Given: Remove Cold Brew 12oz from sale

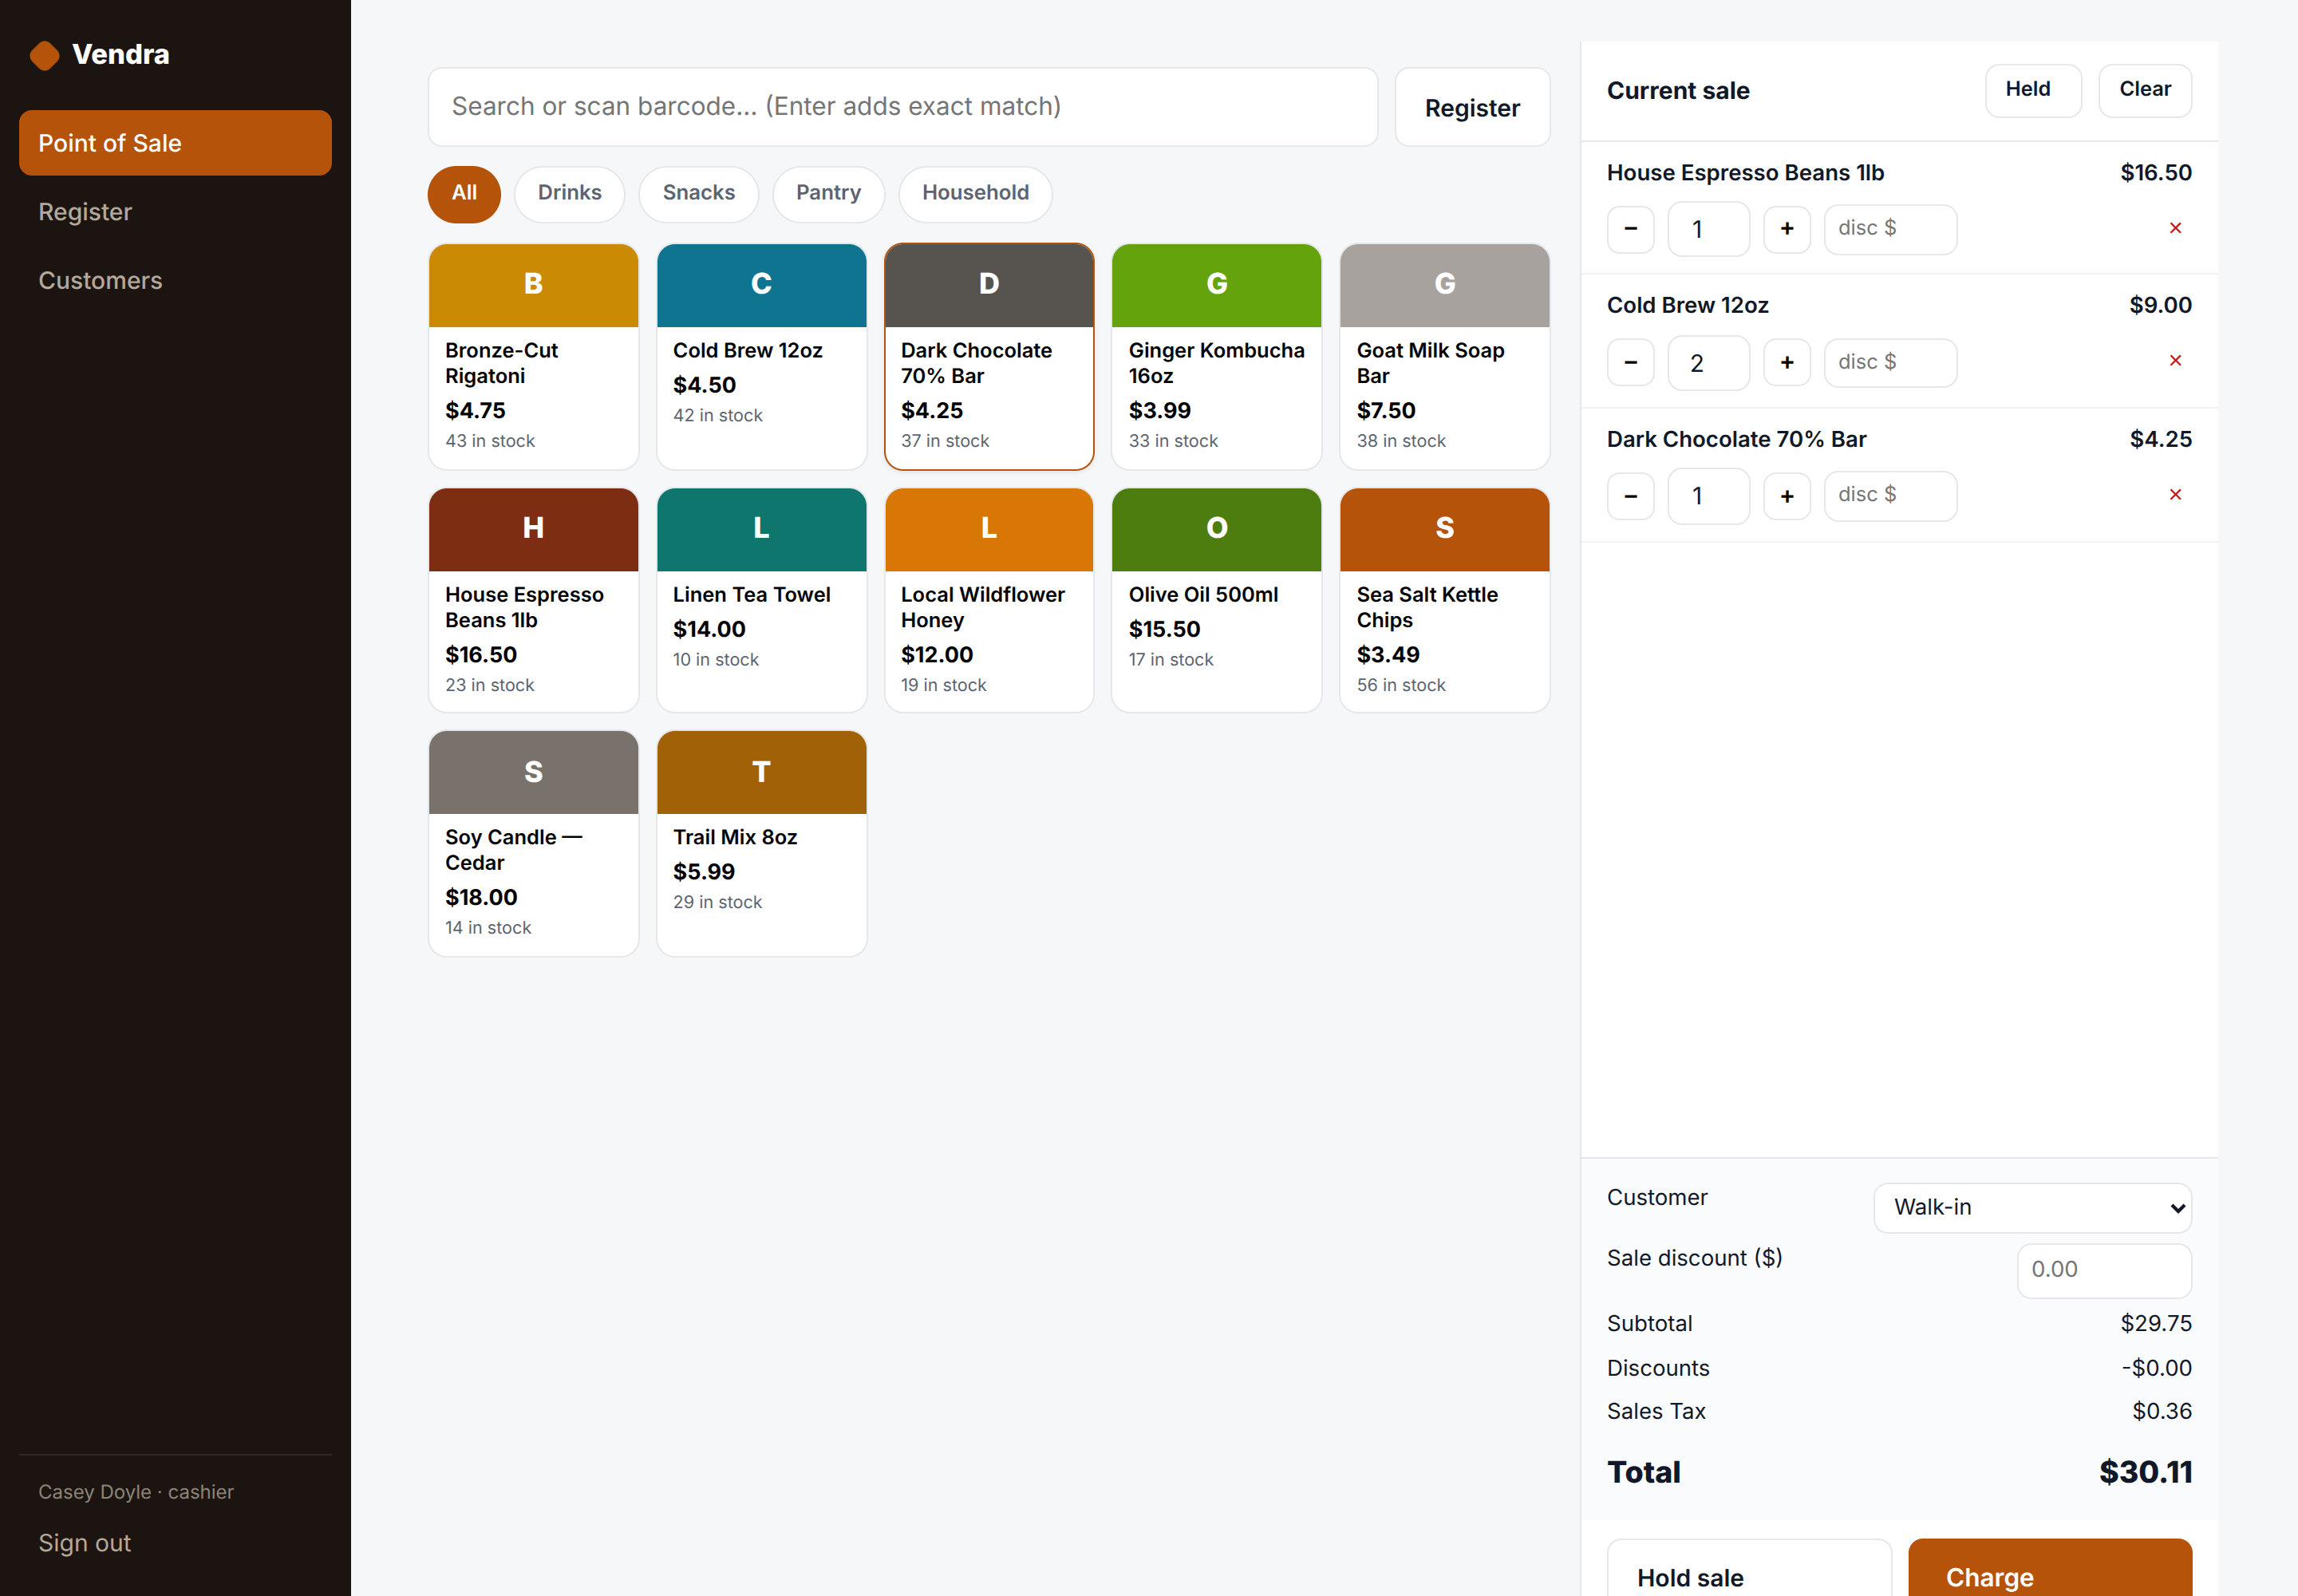Looking at the screenshot, I should coord(2175,361).
